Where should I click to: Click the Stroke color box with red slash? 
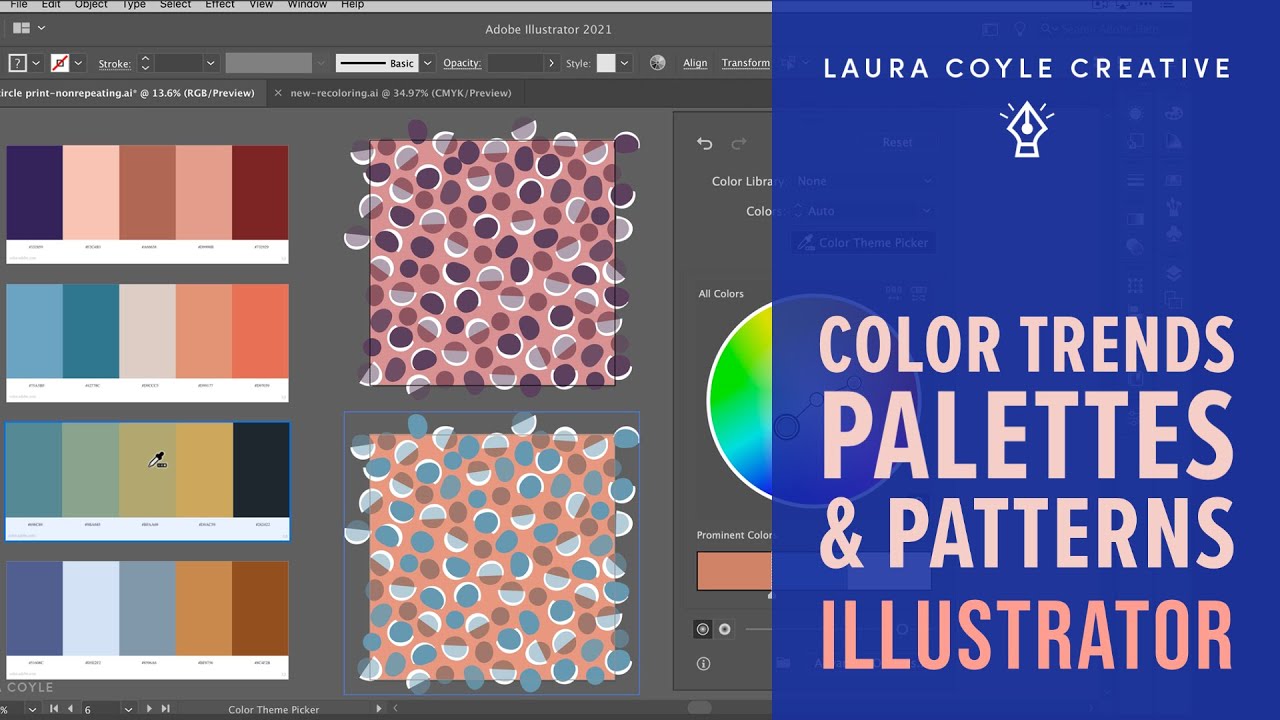point(60,63)
